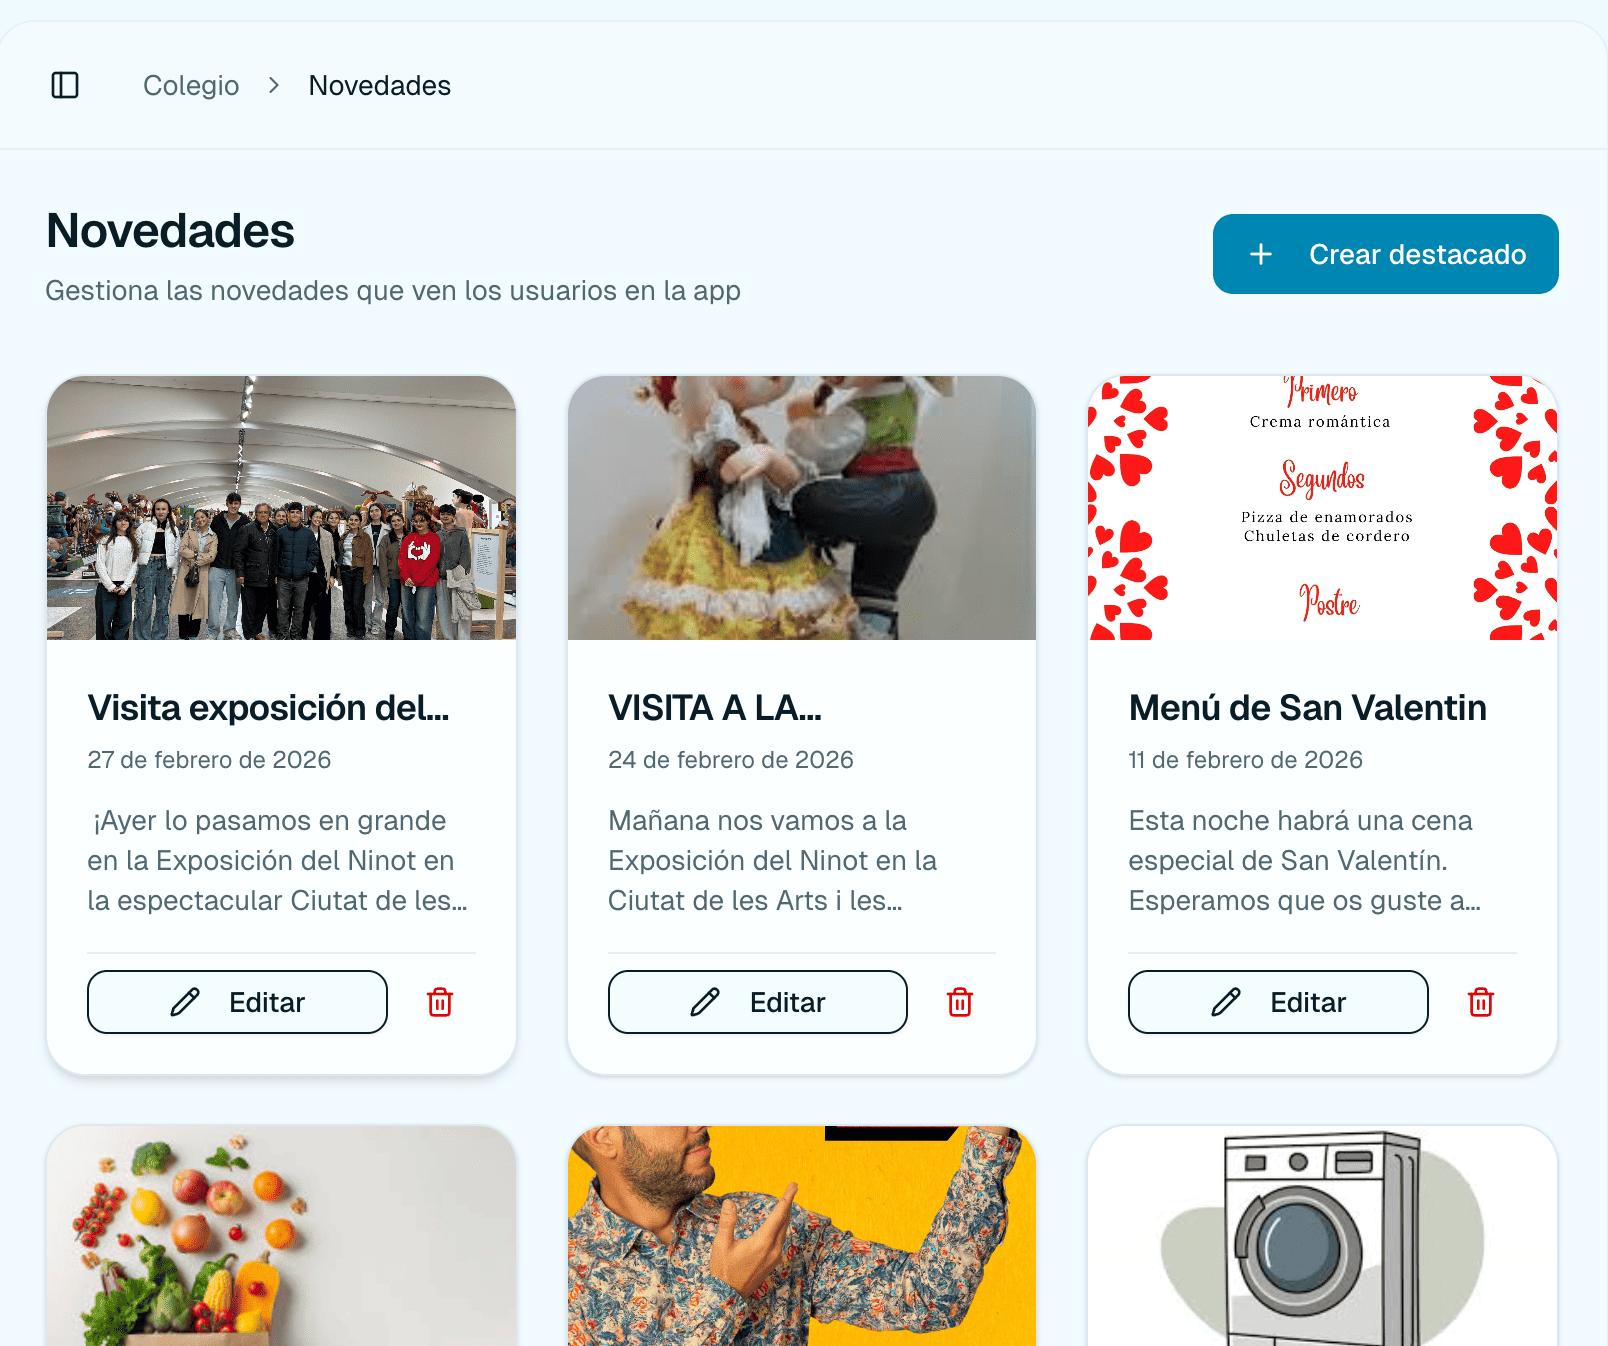Click pencil icon on VISITA A LA card
Image resolution: width=1608 pixels, height=1346 pixels.
point(705,1002)
